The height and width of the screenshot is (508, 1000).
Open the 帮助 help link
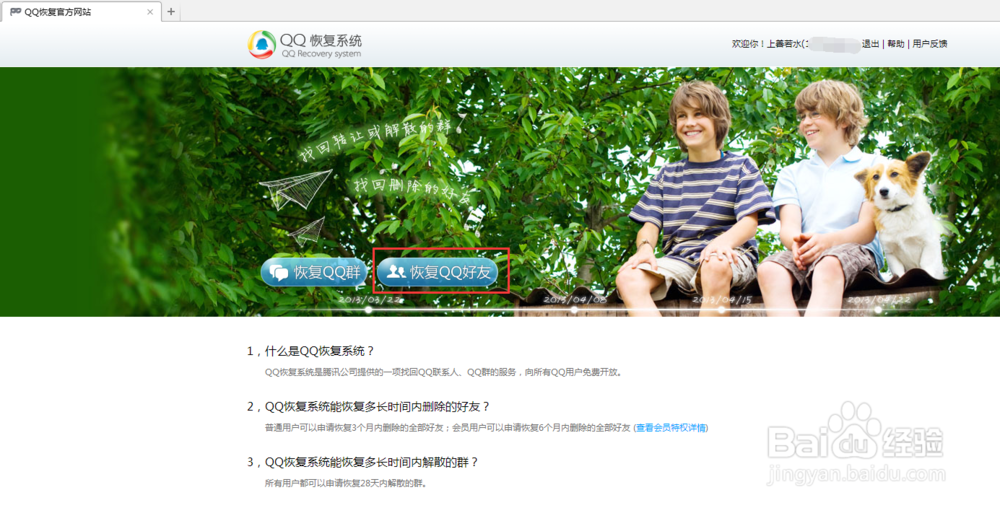[895, 44]
